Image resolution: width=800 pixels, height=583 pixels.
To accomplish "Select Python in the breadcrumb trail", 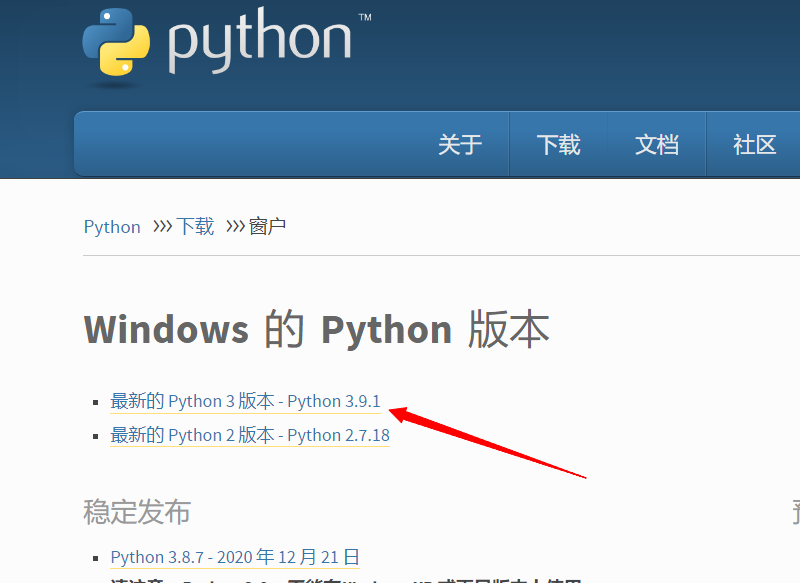I will [x=112, y=227].
